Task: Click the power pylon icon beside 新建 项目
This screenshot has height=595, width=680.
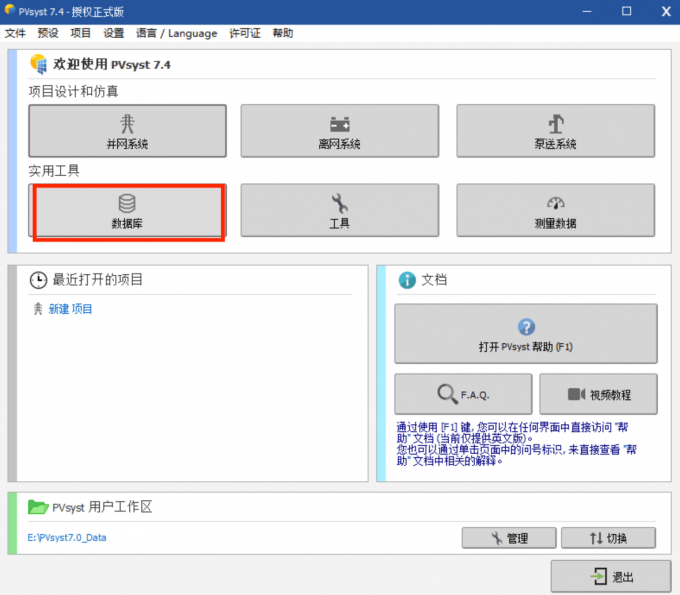Action: point(38,309)
